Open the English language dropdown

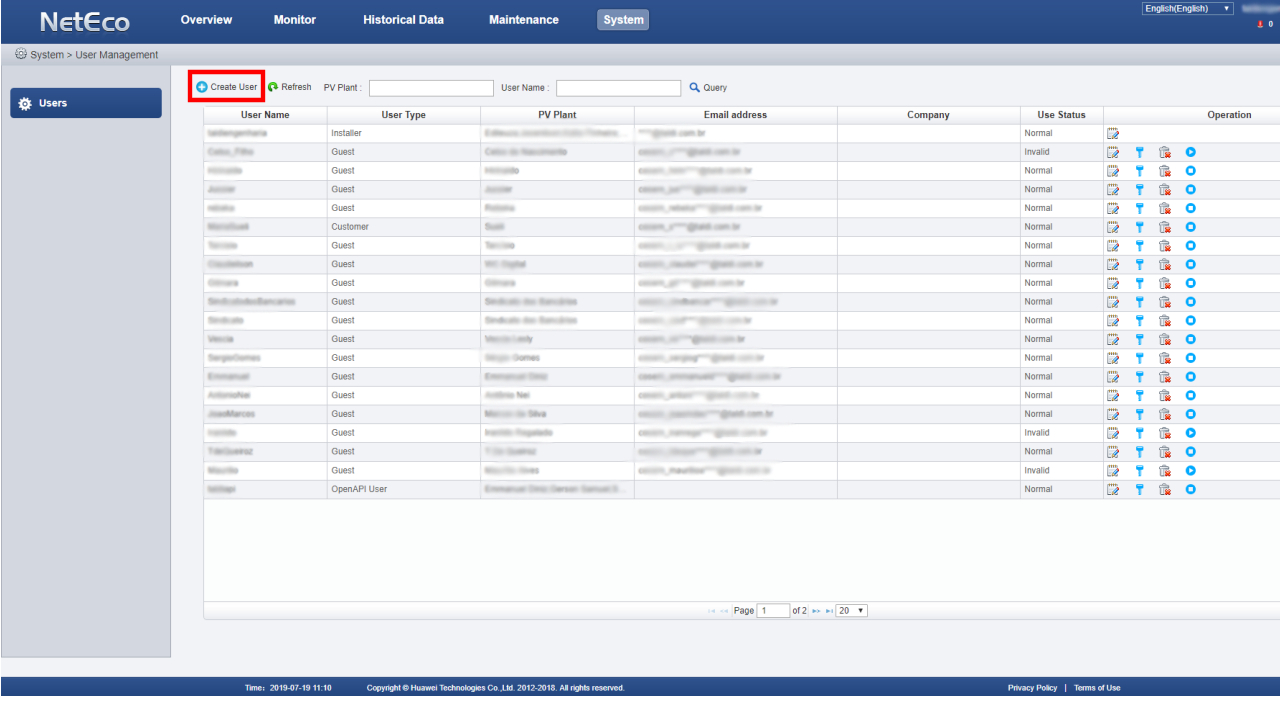click(1187, 9)
